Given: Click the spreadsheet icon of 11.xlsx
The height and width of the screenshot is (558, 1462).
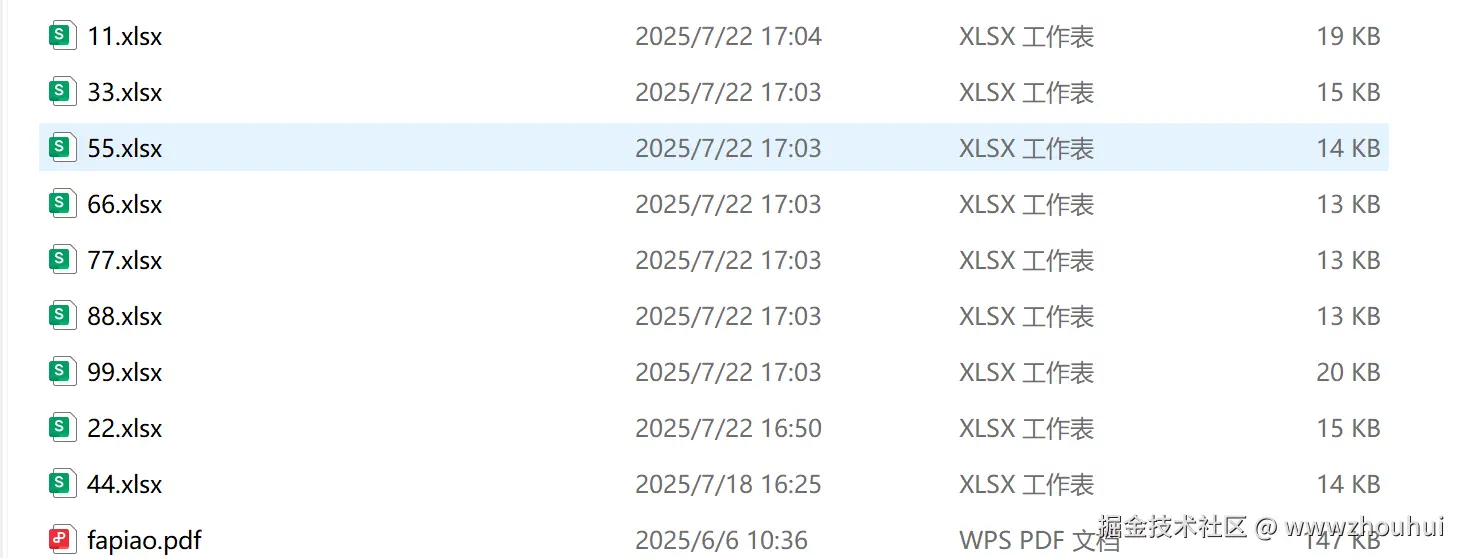Looking at the screenshot, I should click(x=62, y=36).
